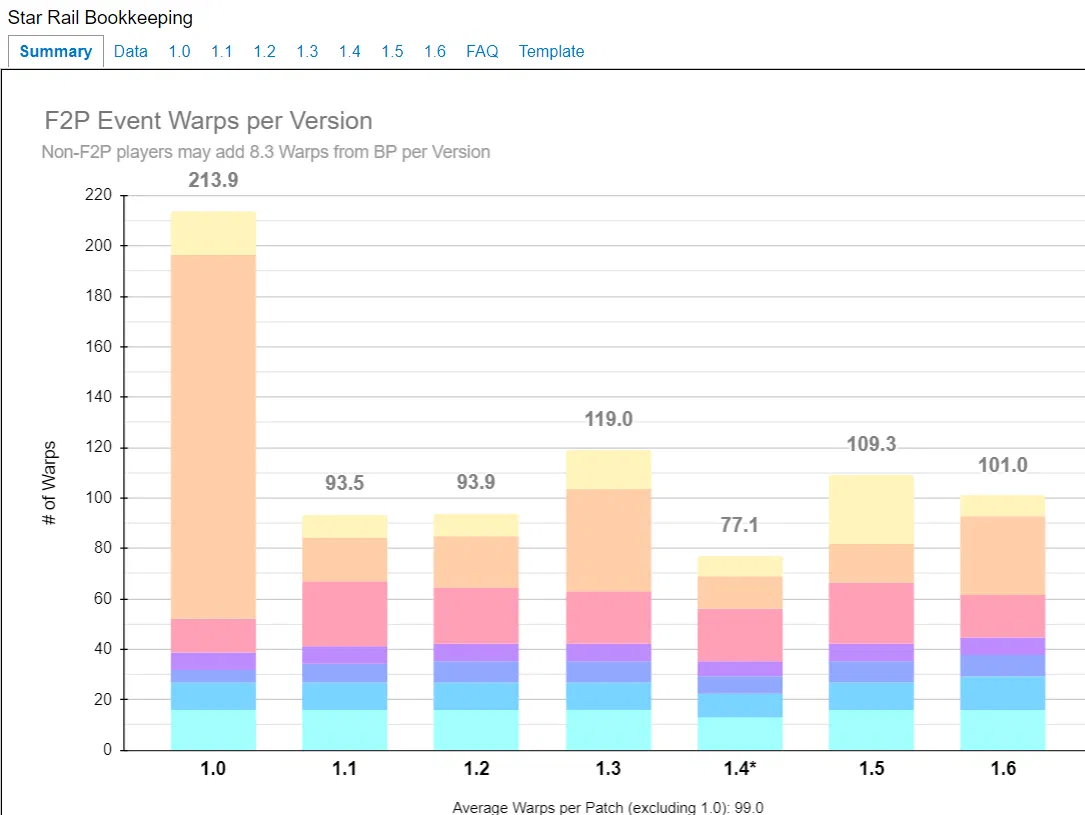Open the 1.4 version tab
Viewport: 1085px width, 815px height.
pos(349,51)
